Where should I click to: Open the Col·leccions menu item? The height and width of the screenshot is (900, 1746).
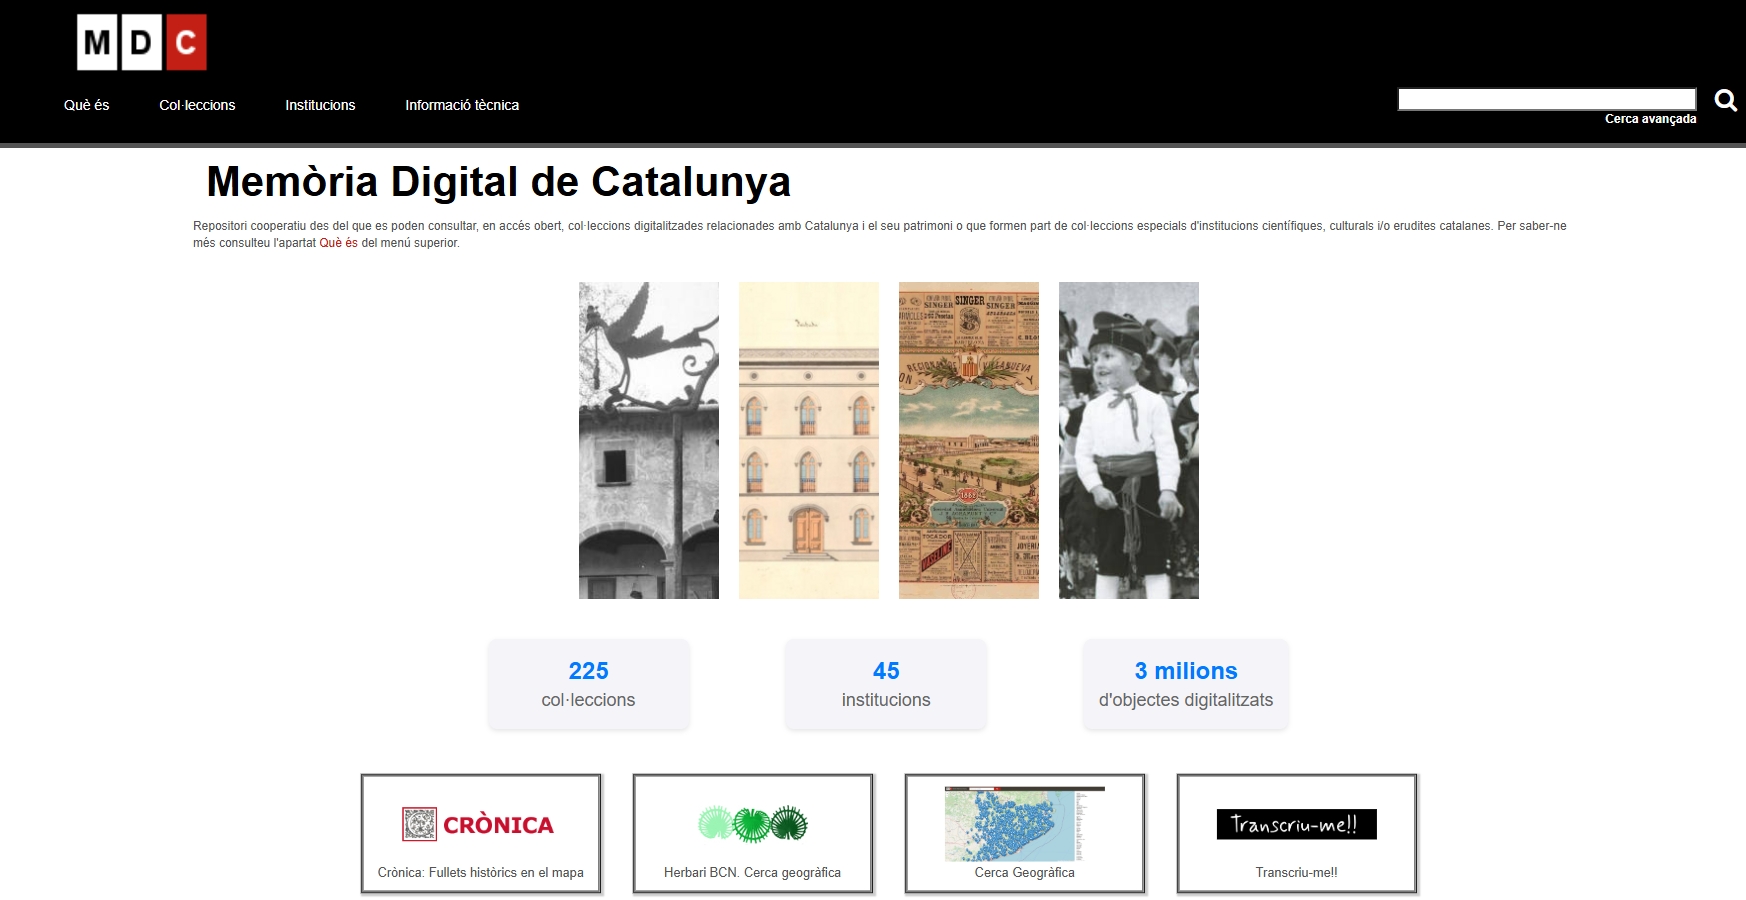tap(197, 105)
